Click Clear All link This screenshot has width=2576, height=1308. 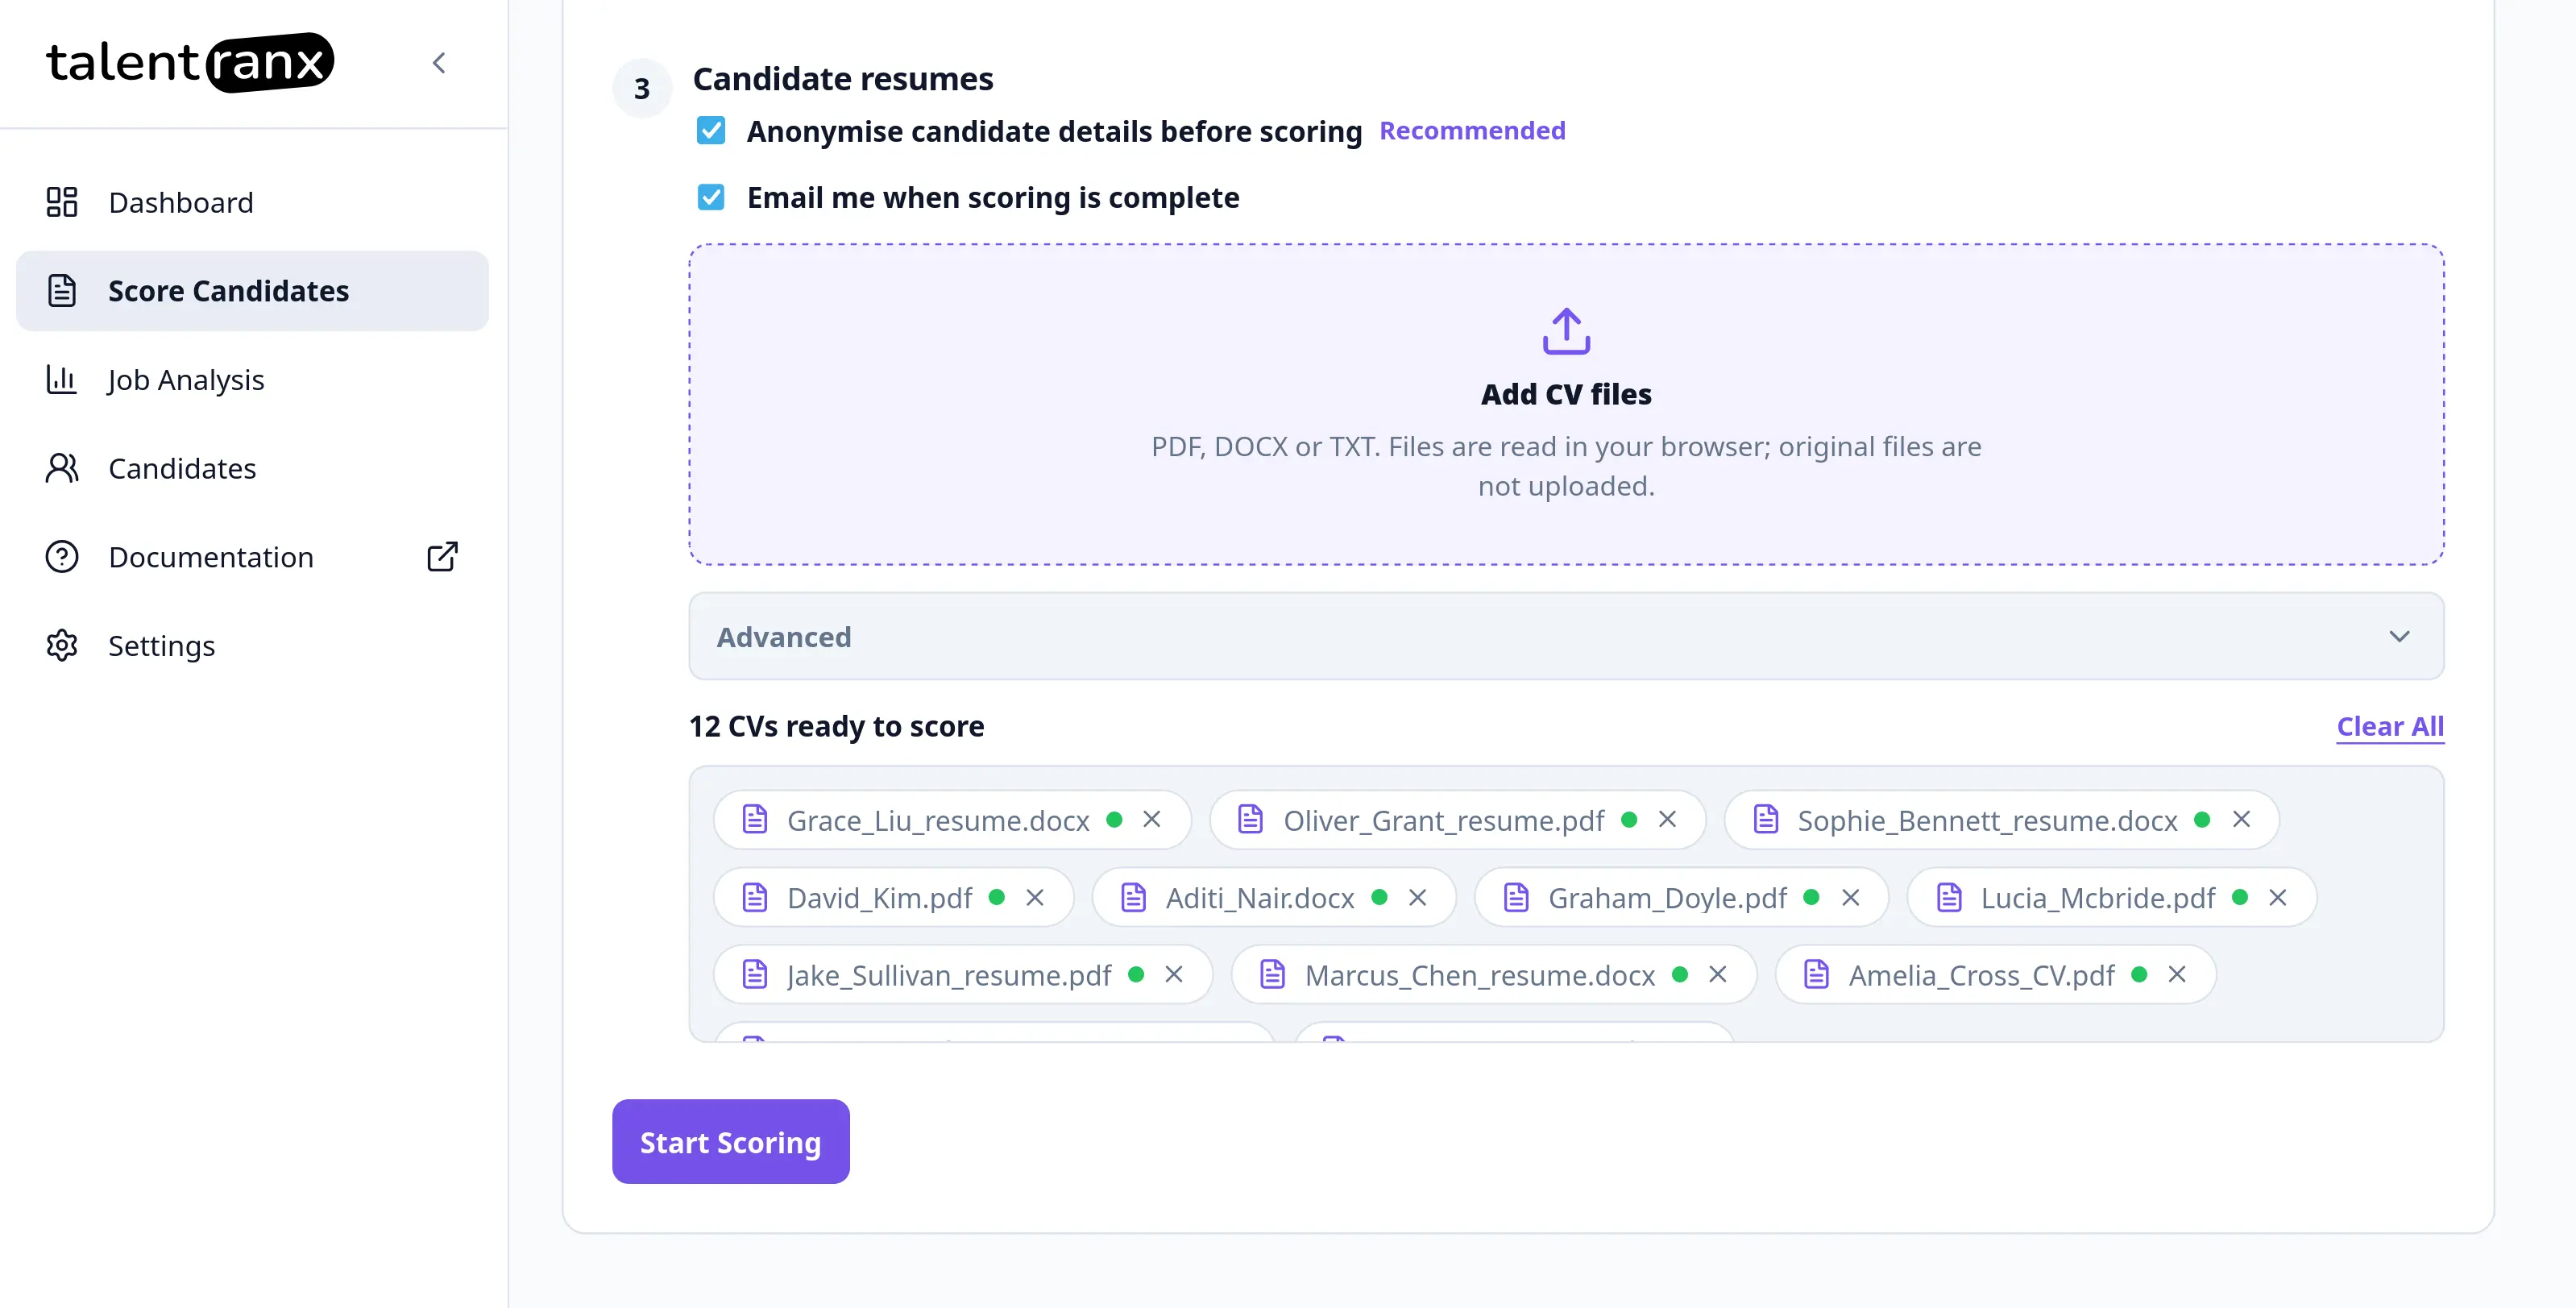coord(2390,726)
